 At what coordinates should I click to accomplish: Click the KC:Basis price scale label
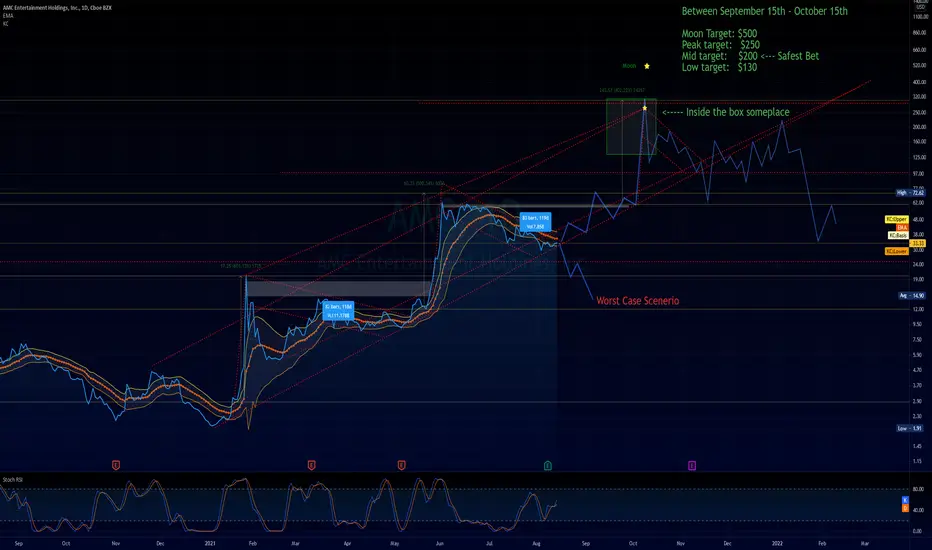898,235
